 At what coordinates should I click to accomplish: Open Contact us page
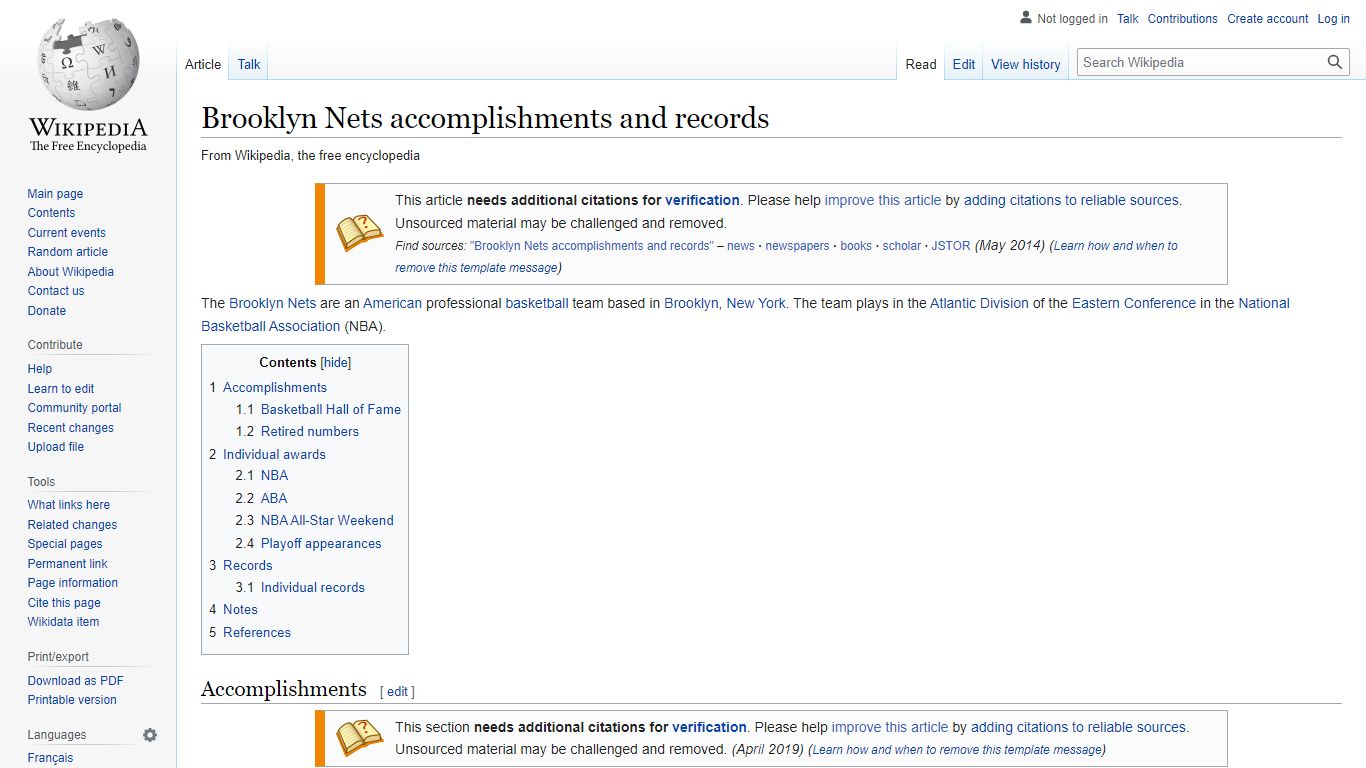(x=56, y=291)
